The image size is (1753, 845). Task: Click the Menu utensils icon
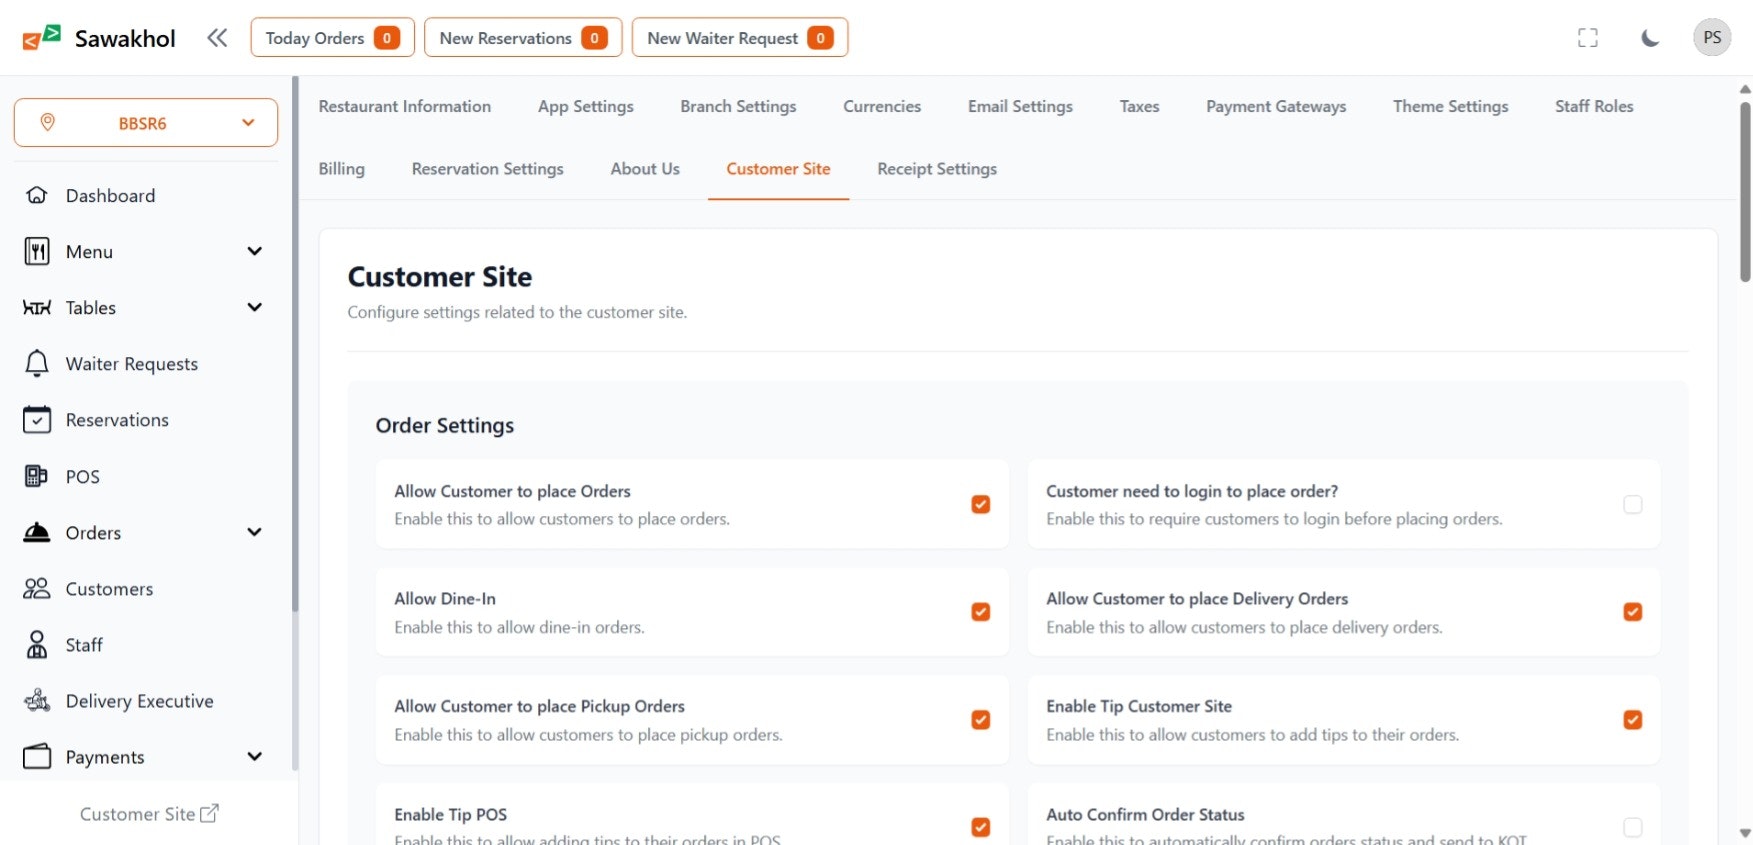(37, 251)
